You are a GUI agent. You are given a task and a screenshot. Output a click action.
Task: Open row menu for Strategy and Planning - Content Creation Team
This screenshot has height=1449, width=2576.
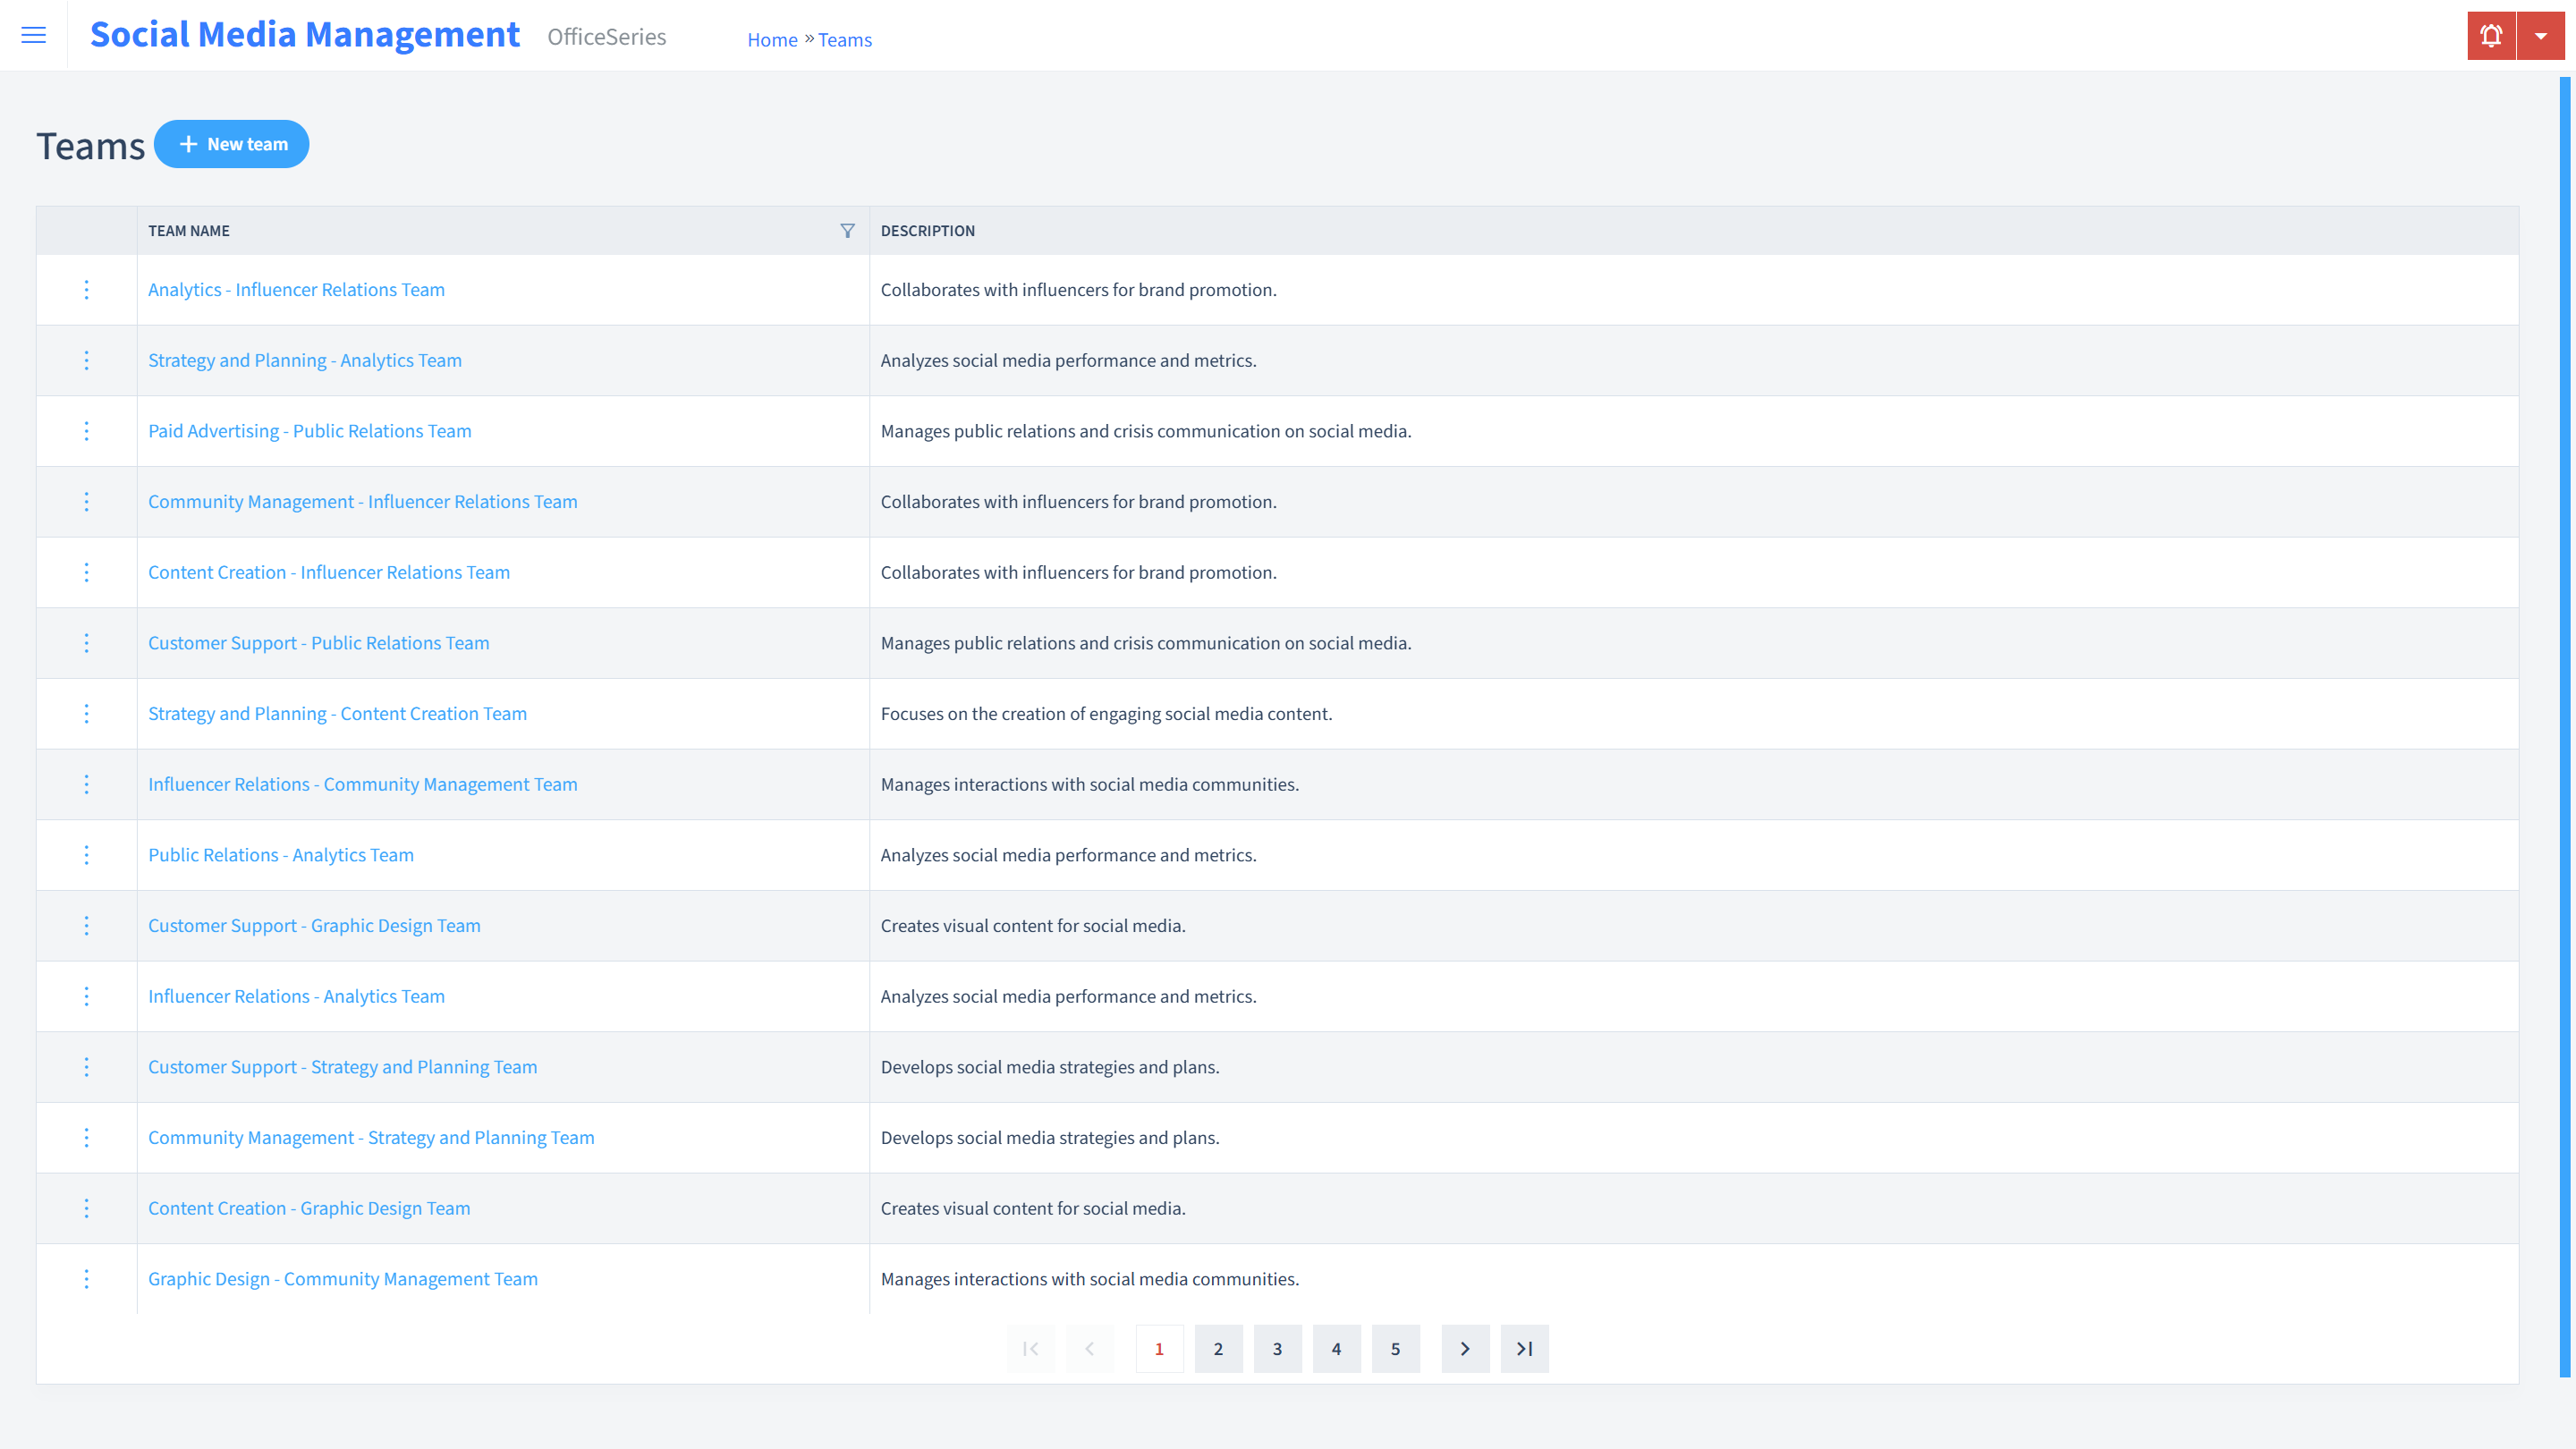tap(87, 714)
